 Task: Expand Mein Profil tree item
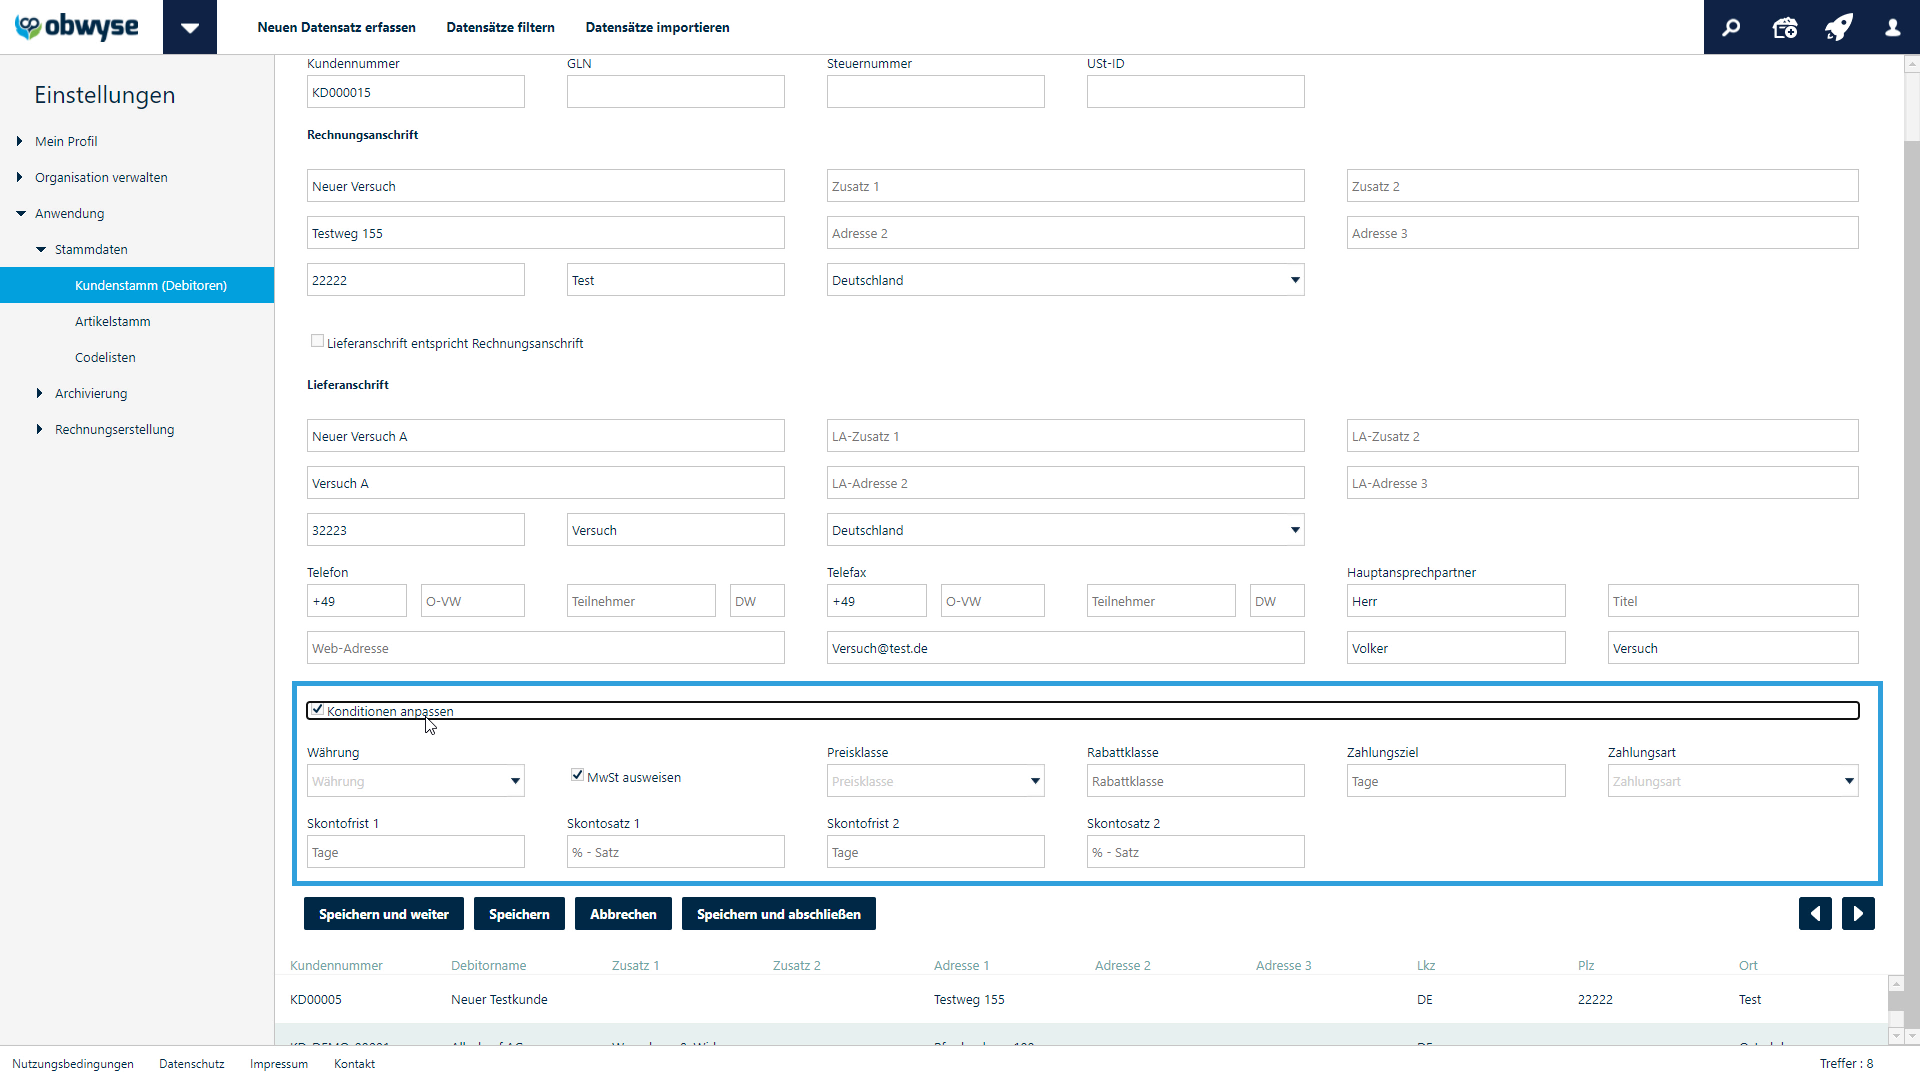tap(20, 141)
